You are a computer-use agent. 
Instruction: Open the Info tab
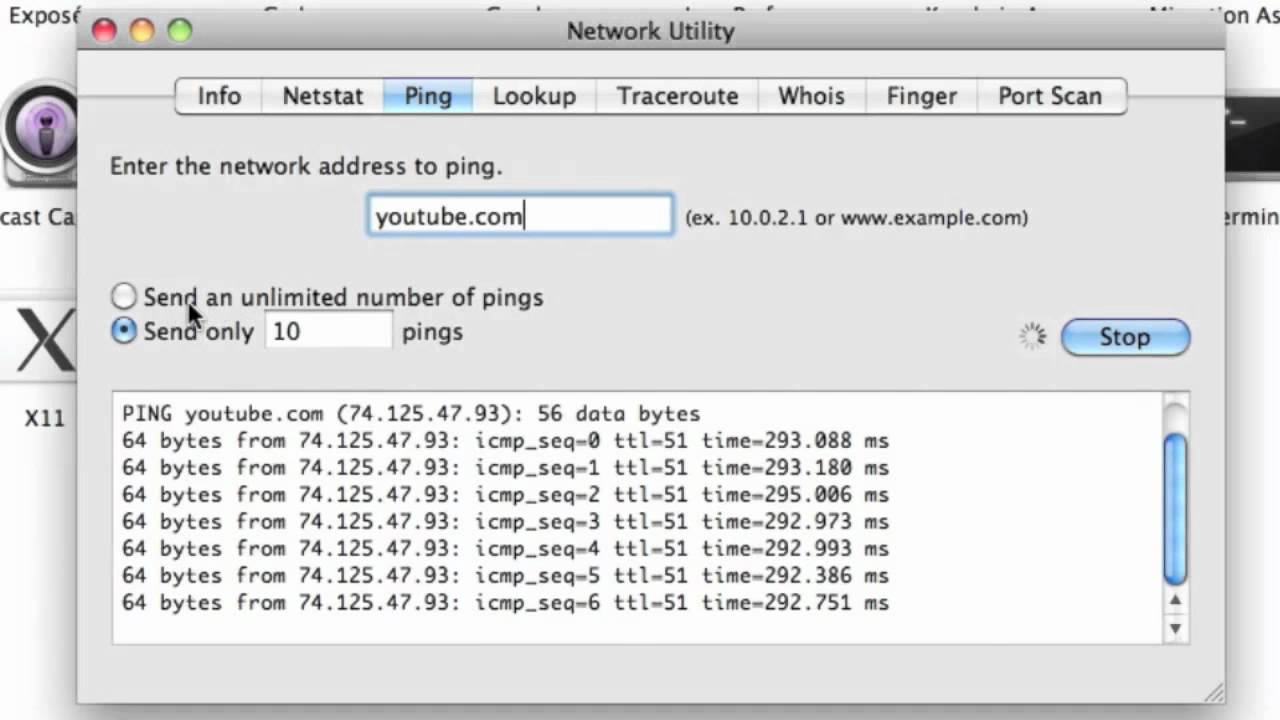tap(219, 96)
